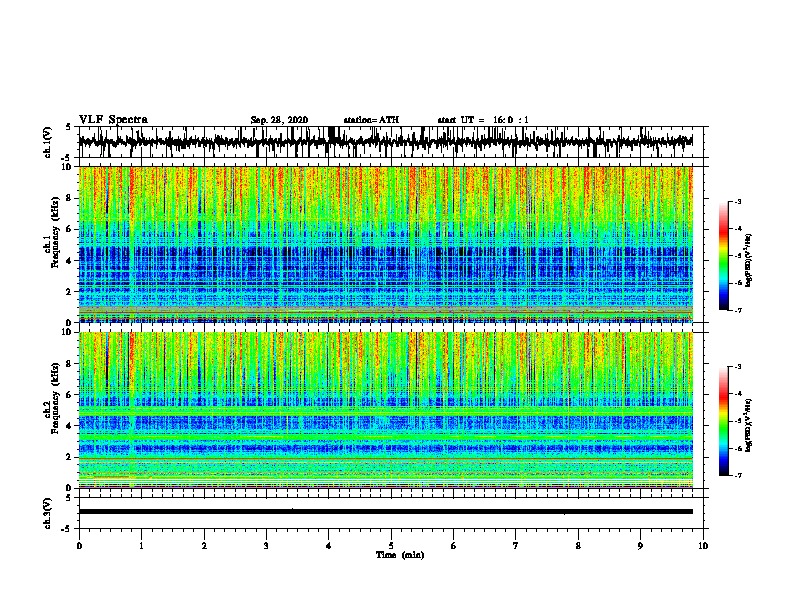This screenshot has height=612, width=792.
Task: Click the "-7" label on ch.1 color bar
Action: pyautogui.click(x=737, y=311)
